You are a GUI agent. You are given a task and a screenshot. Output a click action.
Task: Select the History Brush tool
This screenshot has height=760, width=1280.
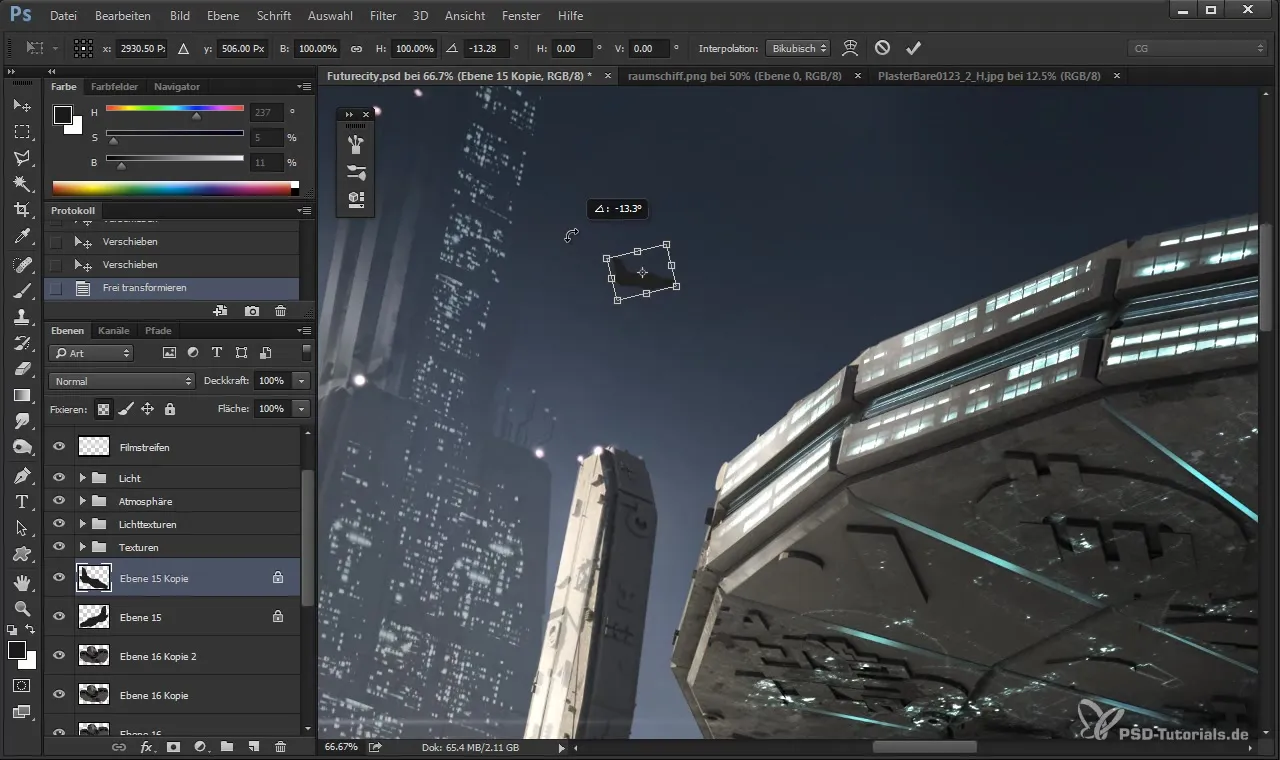point(22,343)
